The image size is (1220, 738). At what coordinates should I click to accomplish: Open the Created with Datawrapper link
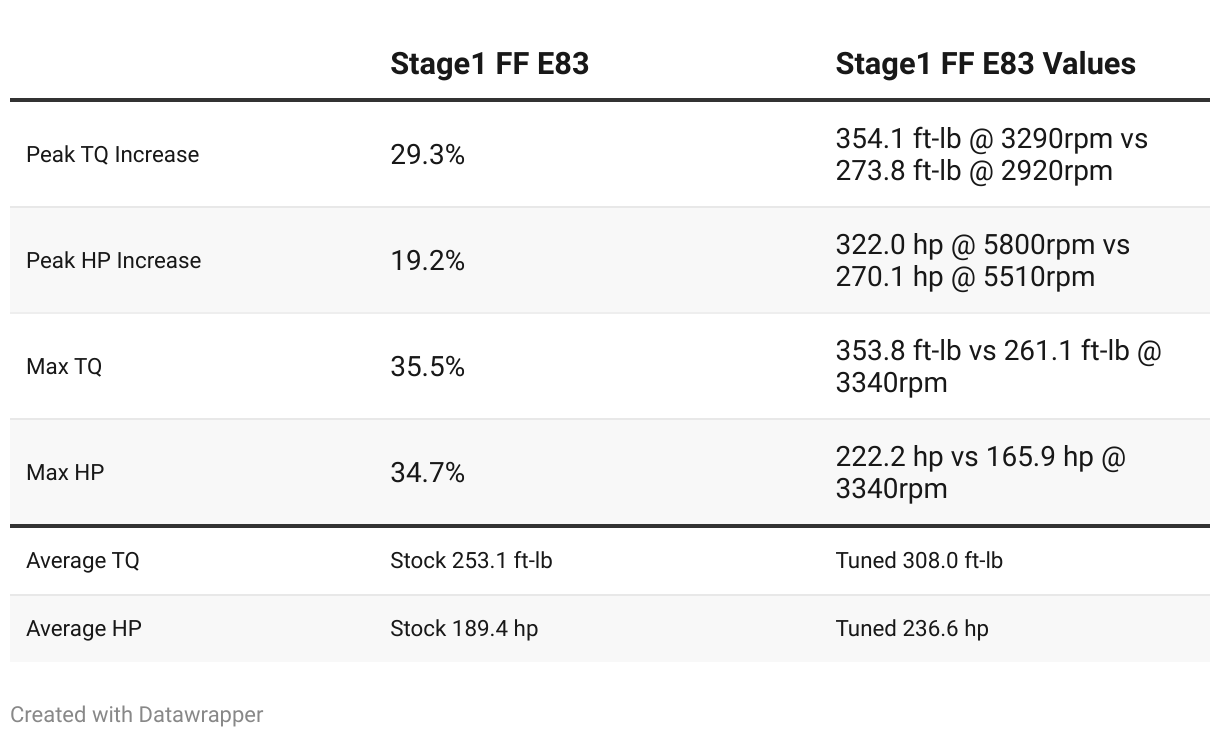click(137, 715)
